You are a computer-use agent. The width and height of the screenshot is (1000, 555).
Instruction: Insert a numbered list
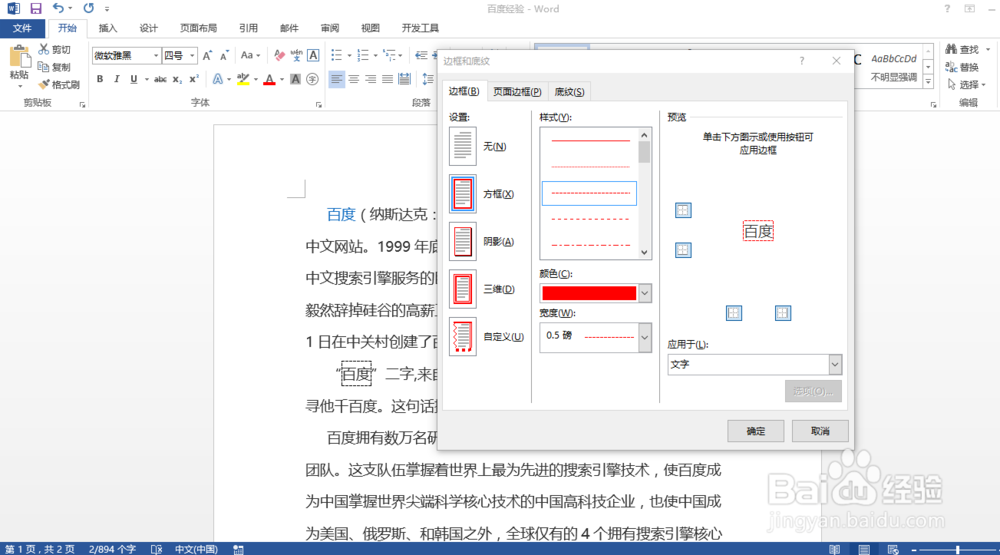click(x=363, y=56)
